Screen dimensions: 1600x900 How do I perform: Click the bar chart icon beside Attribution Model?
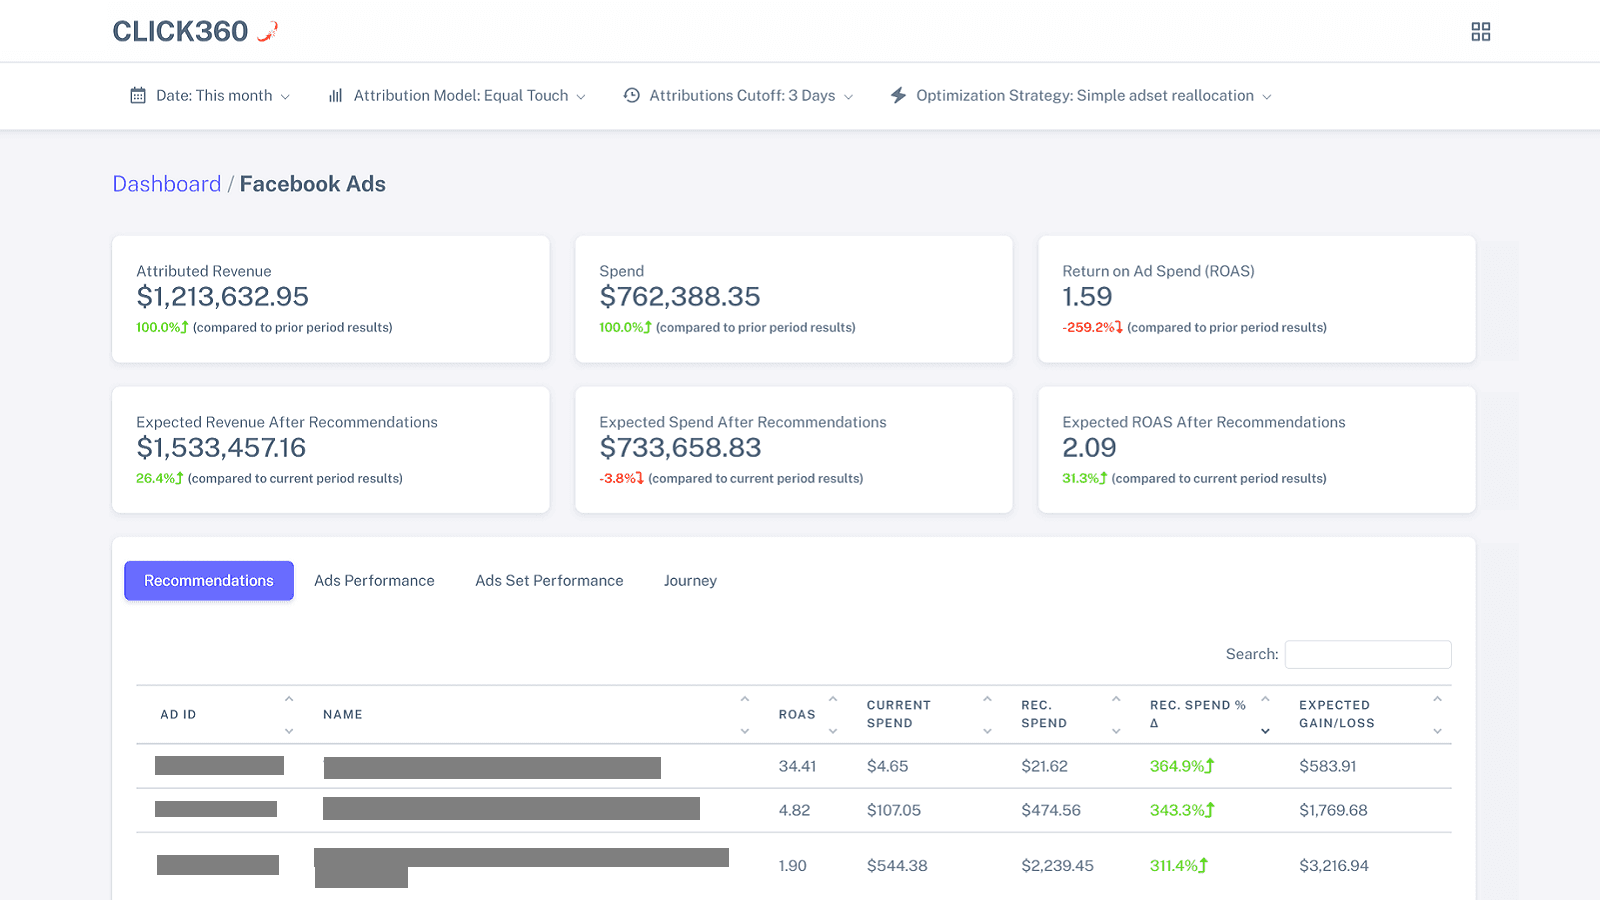[x=336, y=95]
